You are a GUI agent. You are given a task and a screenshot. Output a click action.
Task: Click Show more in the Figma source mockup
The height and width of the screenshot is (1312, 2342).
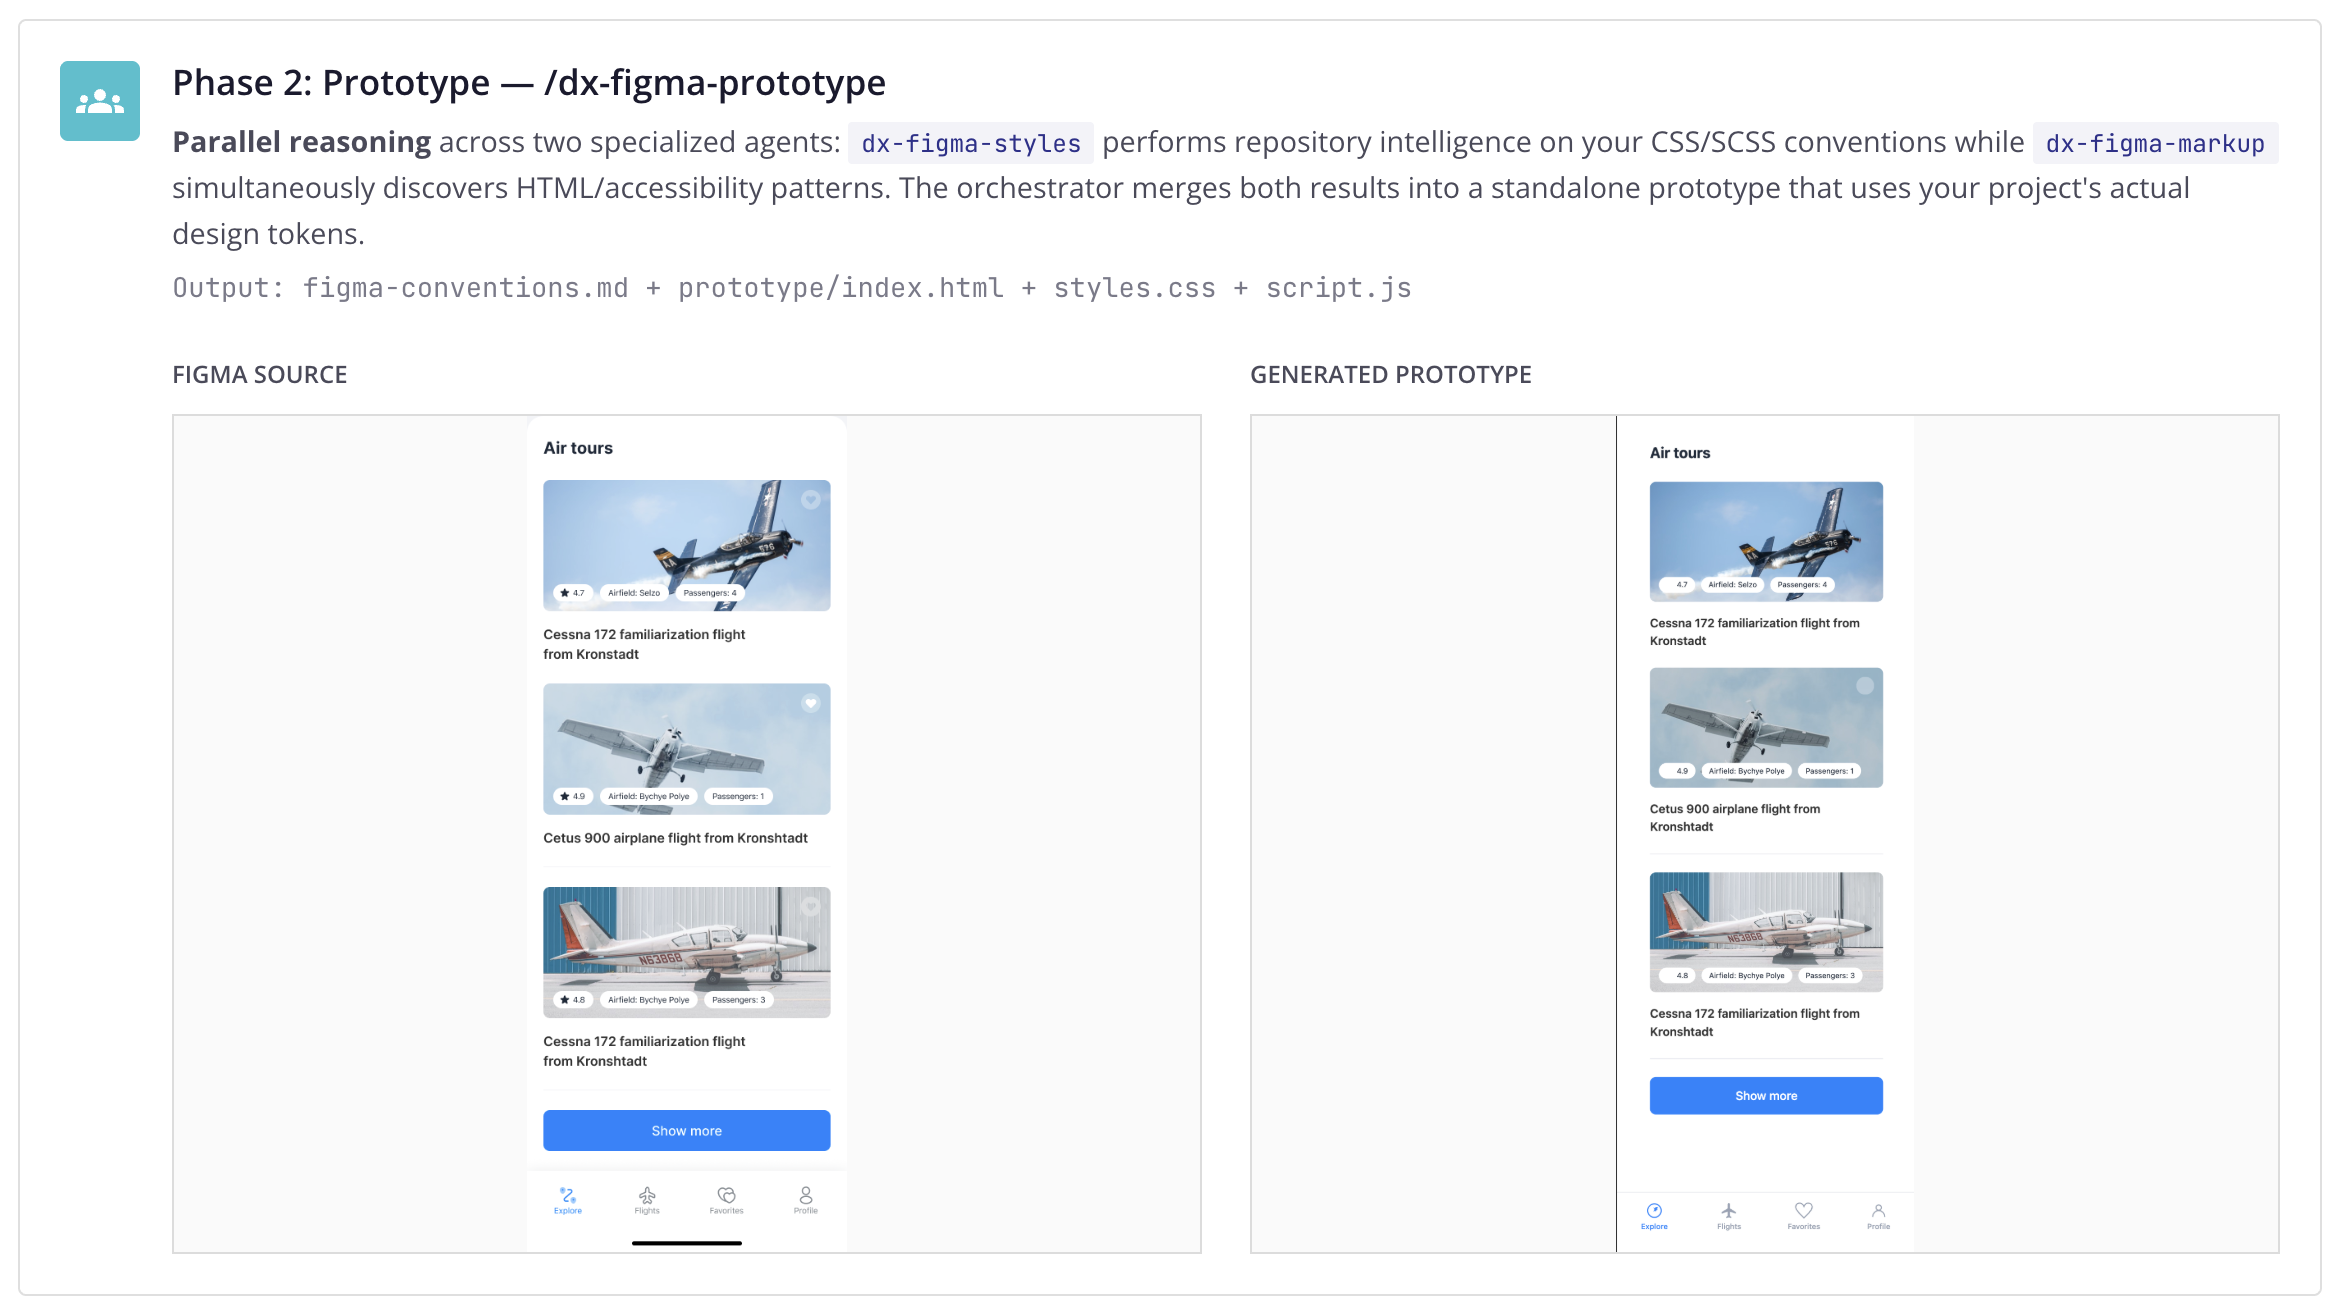(x=686, y=1130)
